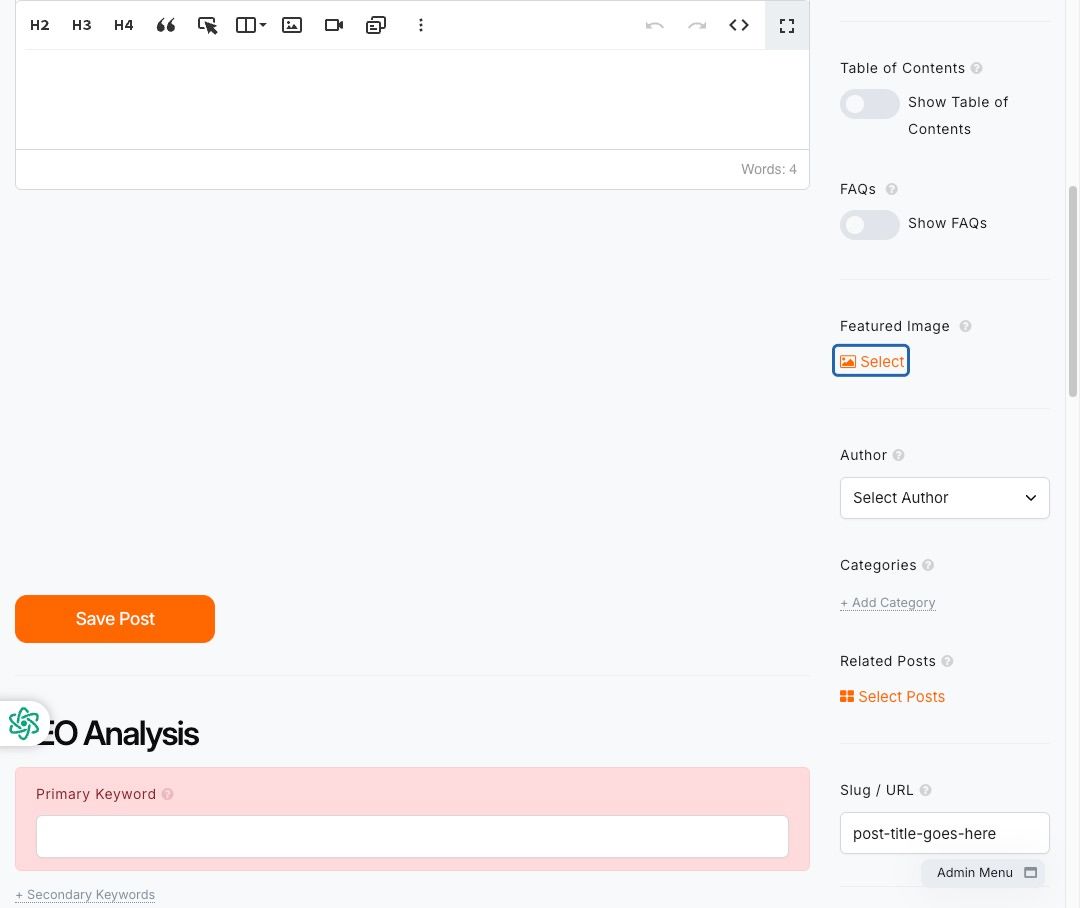Add Secondary Keywords
This screenshot has width=1080, height=908.
85,895
